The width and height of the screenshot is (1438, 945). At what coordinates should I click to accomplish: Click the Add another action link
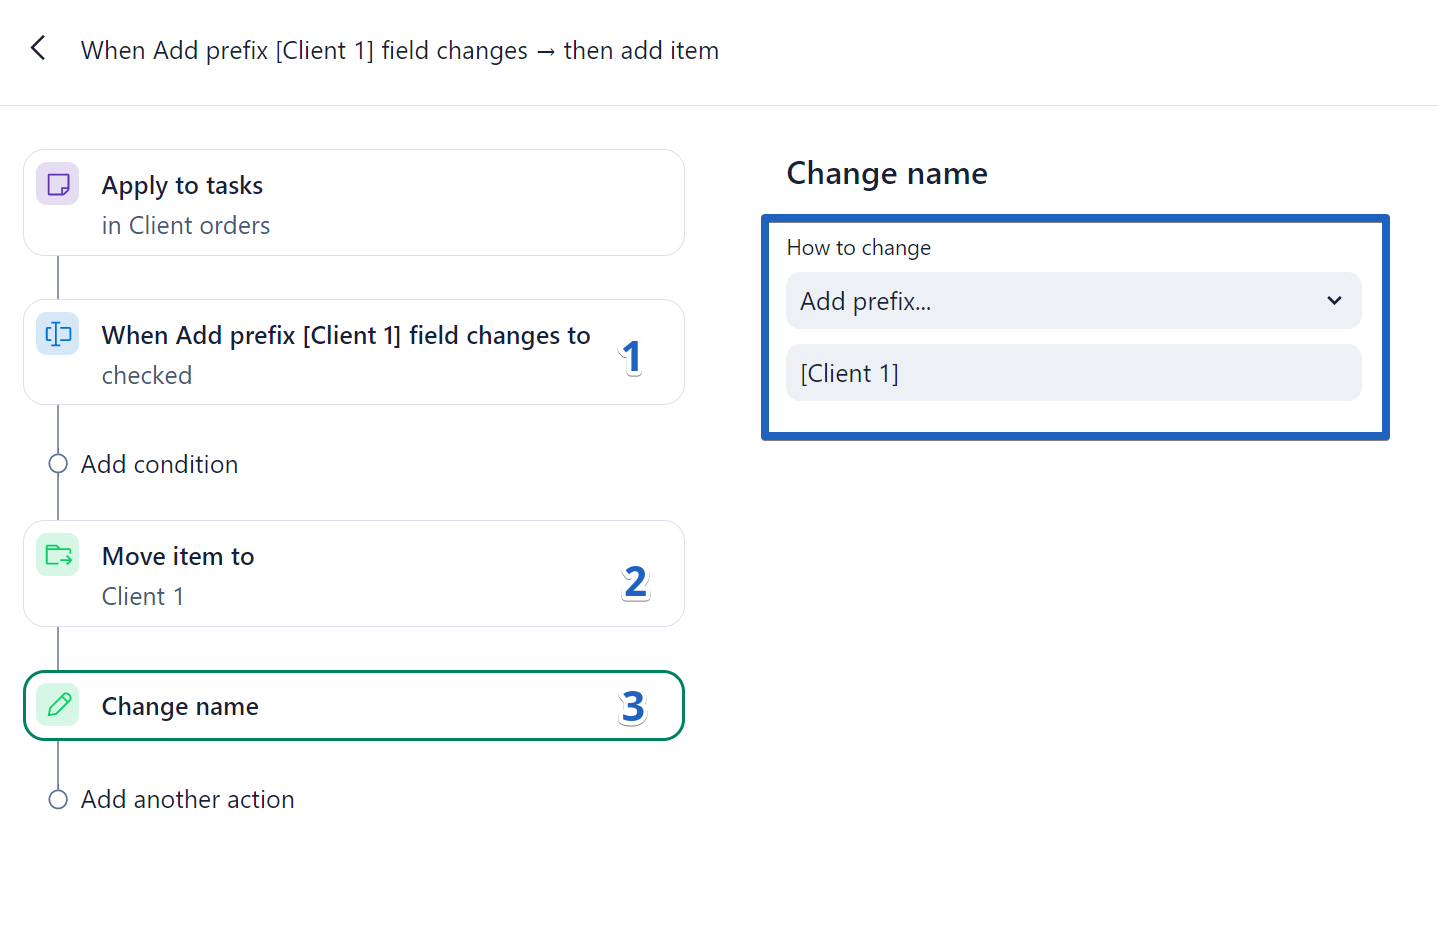[x=188, y=799]
